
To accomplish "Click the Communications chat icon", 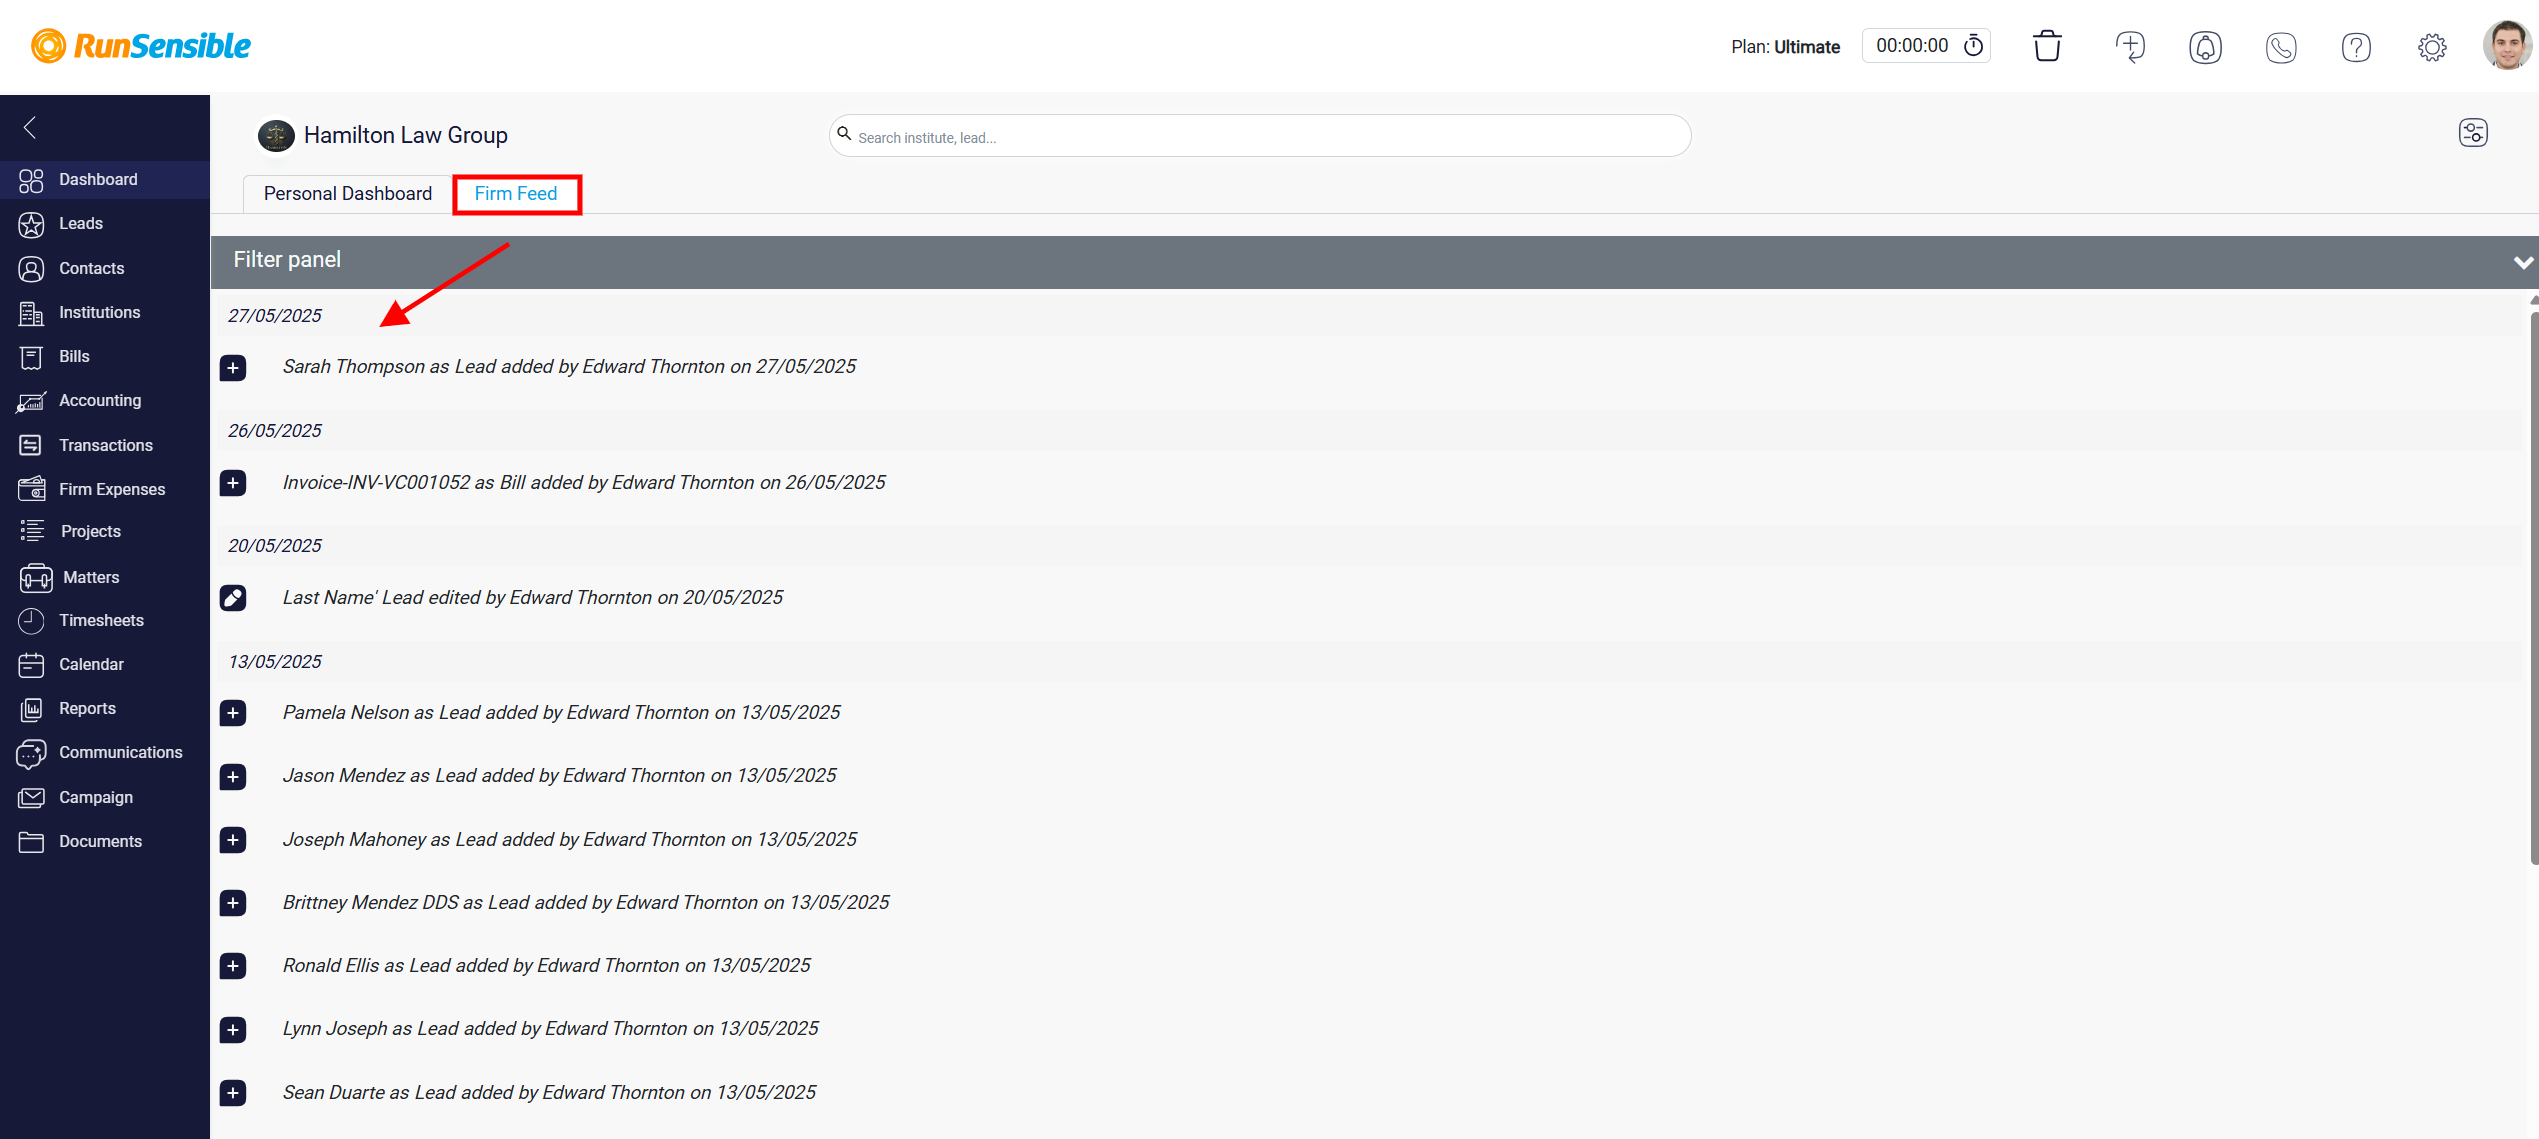I will tap(31, 753).
